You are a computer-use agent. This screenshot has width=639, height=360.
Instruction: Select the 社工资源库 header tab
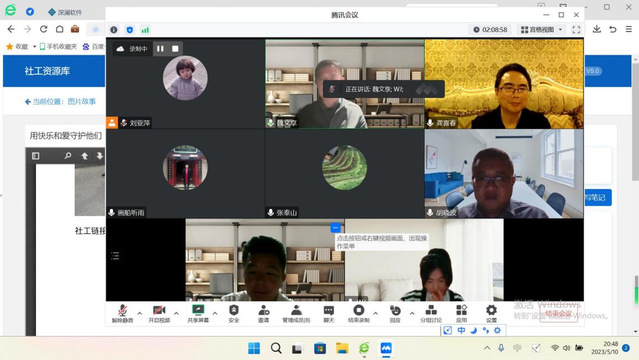[x=47, y=71]
